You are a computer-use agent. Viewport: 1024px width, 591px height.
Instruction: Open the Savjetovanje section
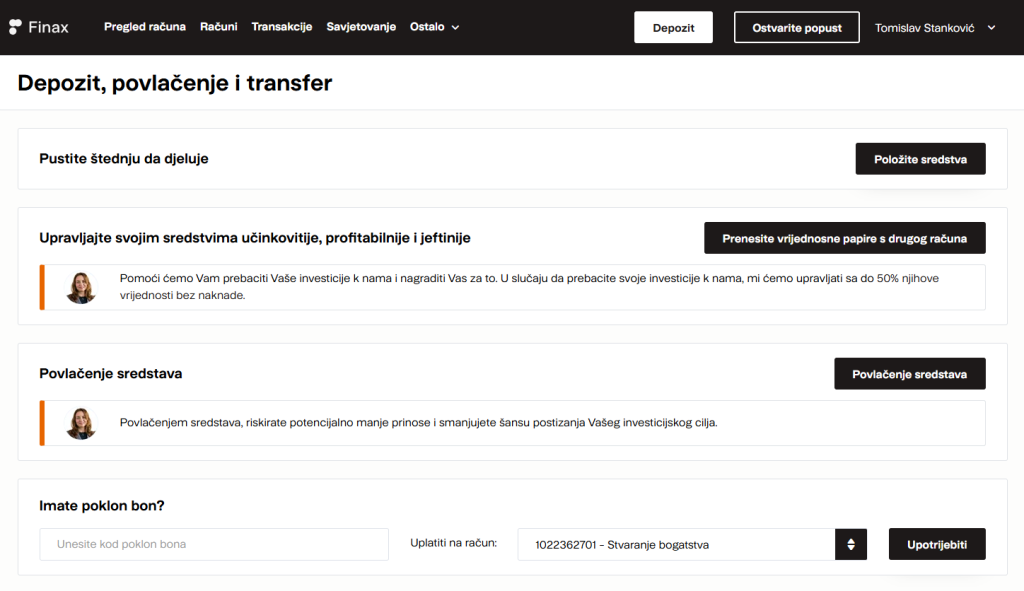(361, 27)
